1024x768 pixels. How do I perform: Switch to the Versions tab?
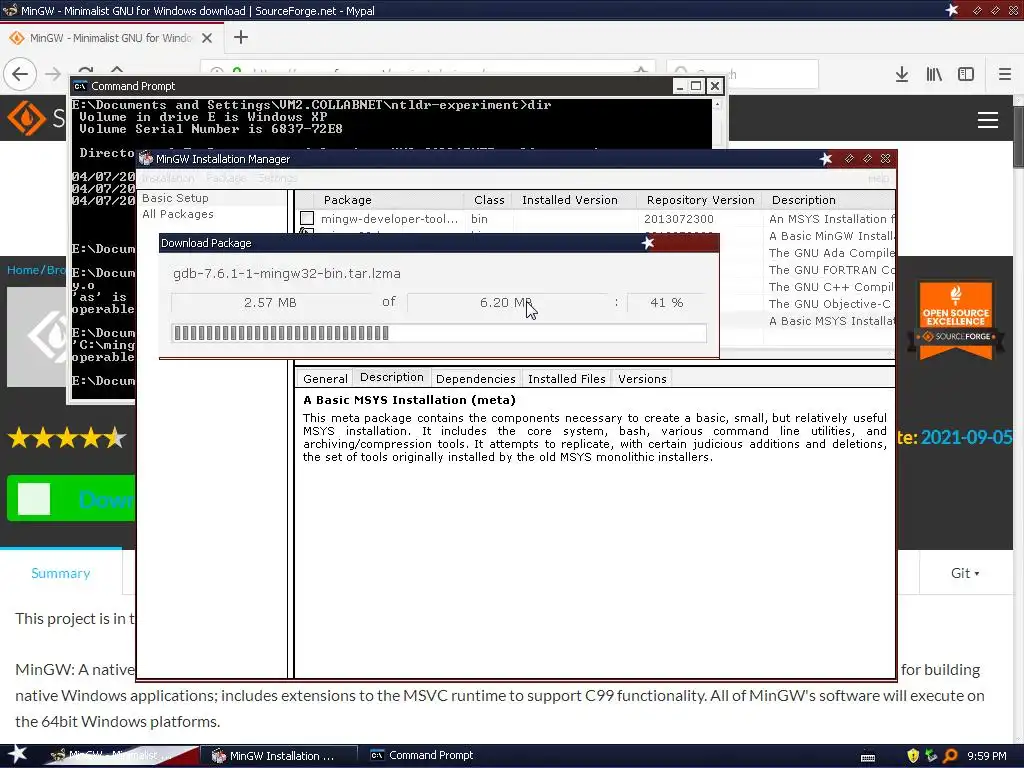pyautogui.click(x=642, y=379)
